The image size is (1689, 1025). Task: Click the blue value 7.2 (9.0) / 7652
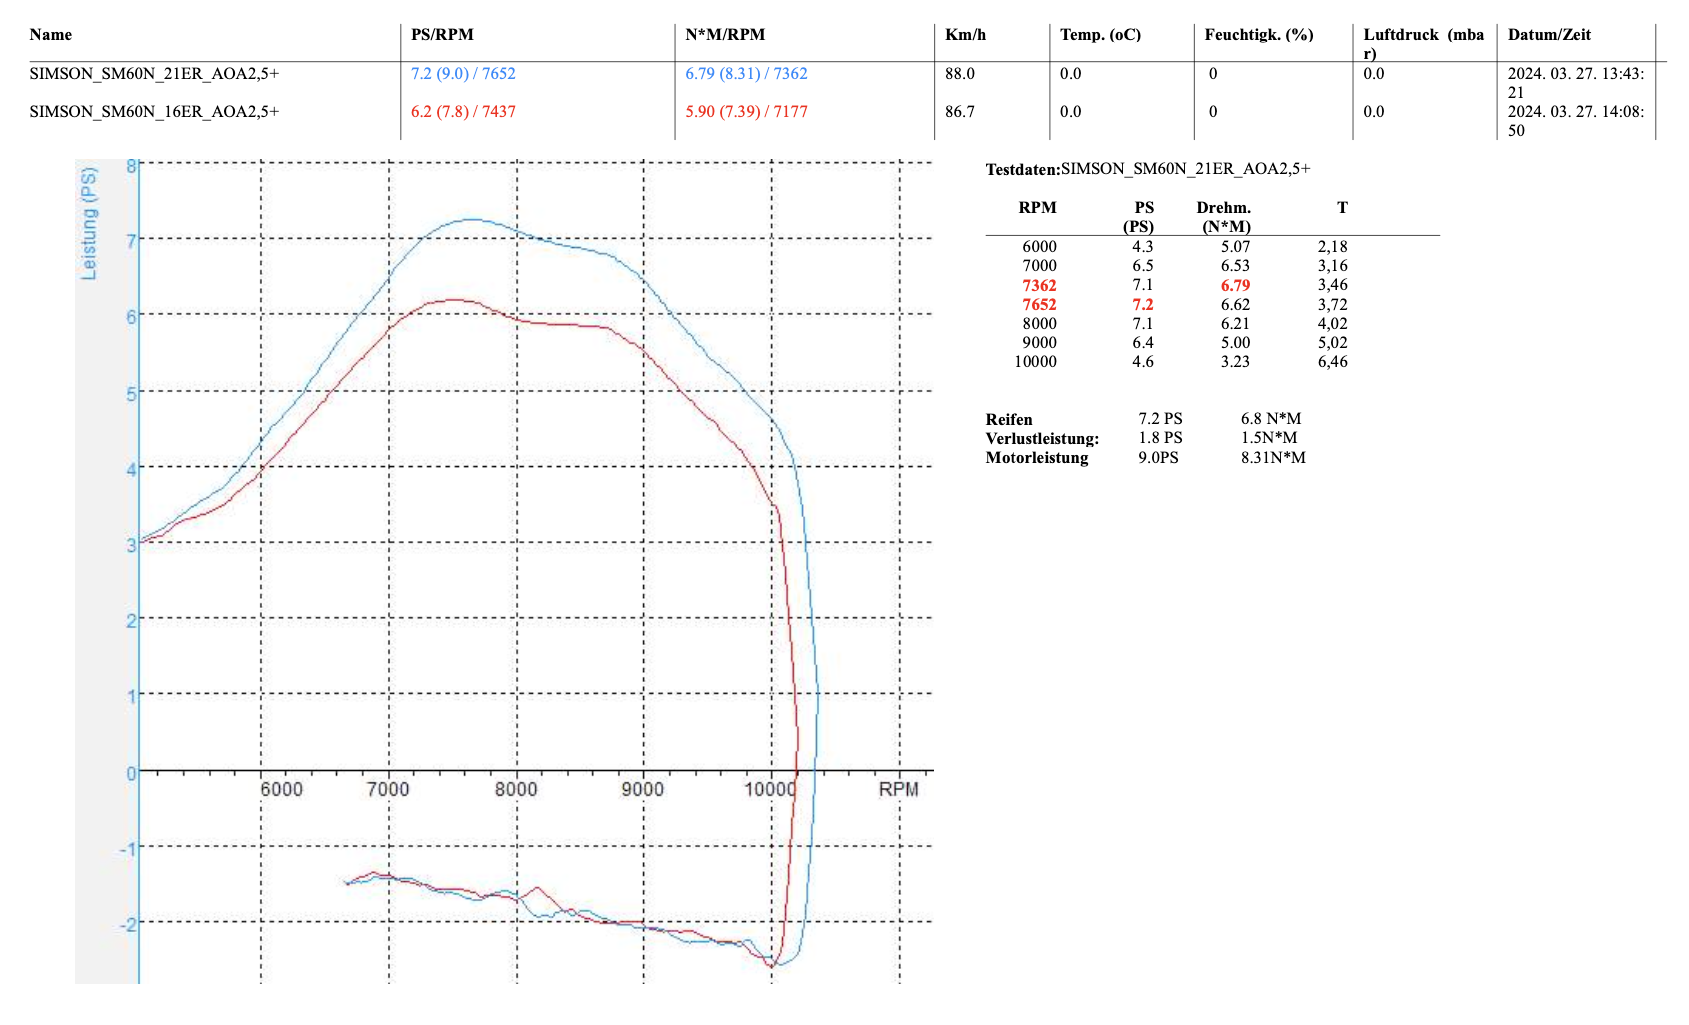click(x=463, y=74)
